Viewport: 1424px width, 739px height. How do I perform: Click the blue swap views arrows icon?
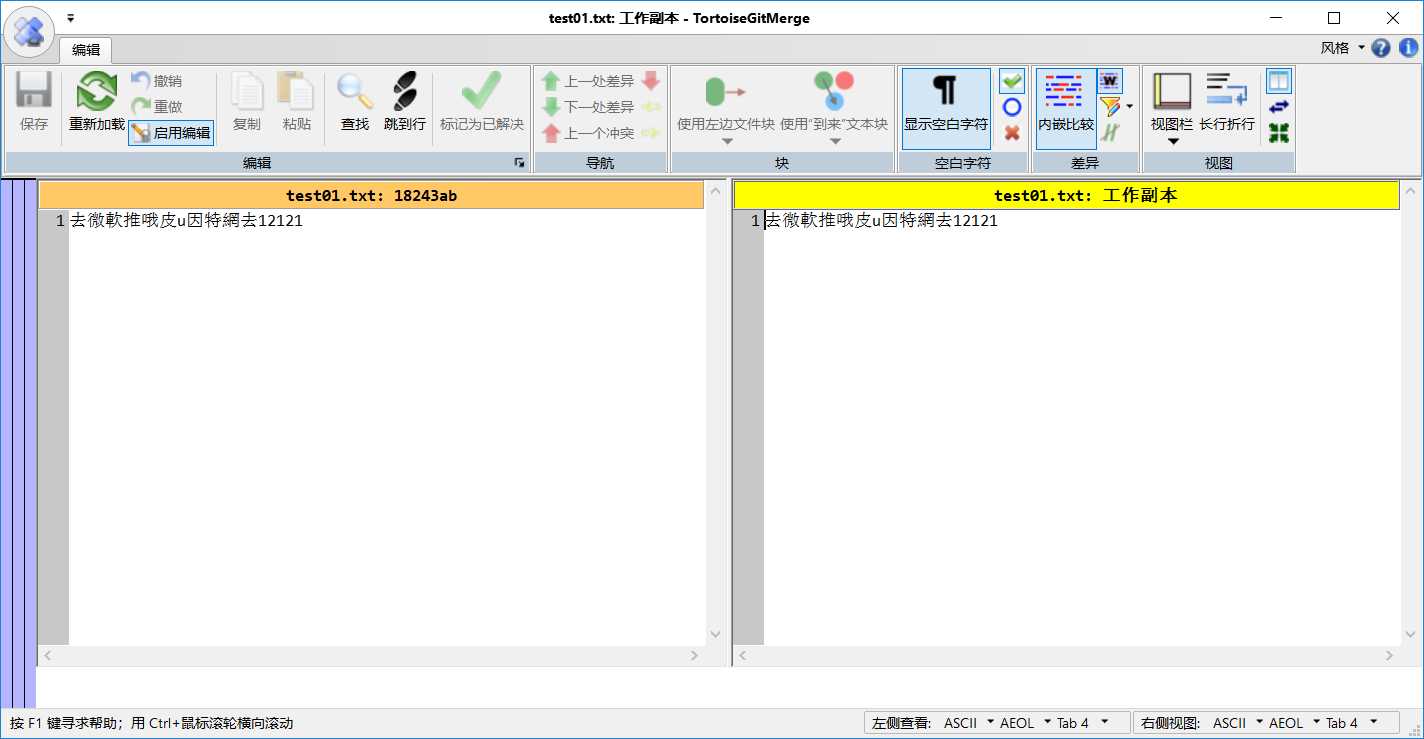tap(1279, 107)
